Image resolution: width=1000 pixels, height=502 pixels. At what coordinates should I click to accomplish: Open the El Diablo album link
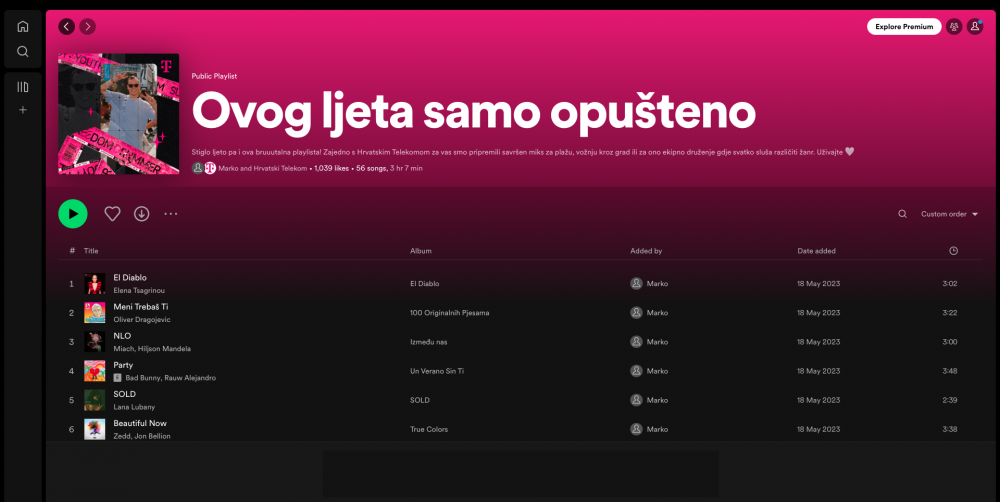(425, 284)
